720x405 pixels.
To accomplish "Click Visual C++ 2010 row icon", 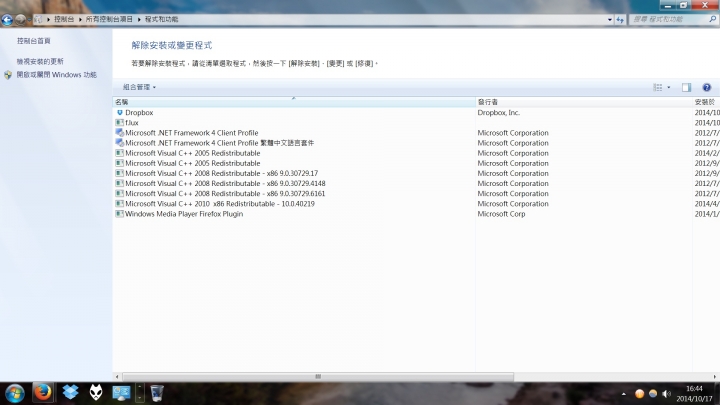I will point(119,203).
